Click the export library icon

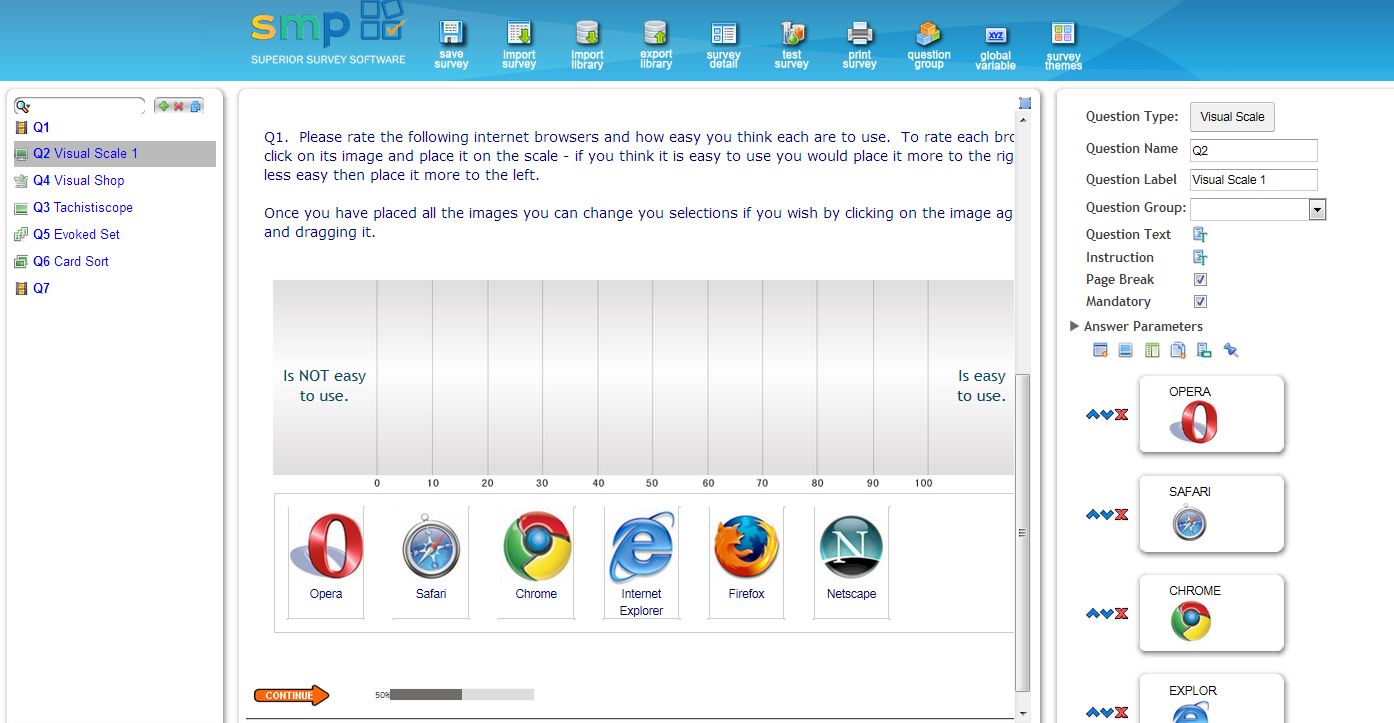pyautogui.click(x=656, y=45)
